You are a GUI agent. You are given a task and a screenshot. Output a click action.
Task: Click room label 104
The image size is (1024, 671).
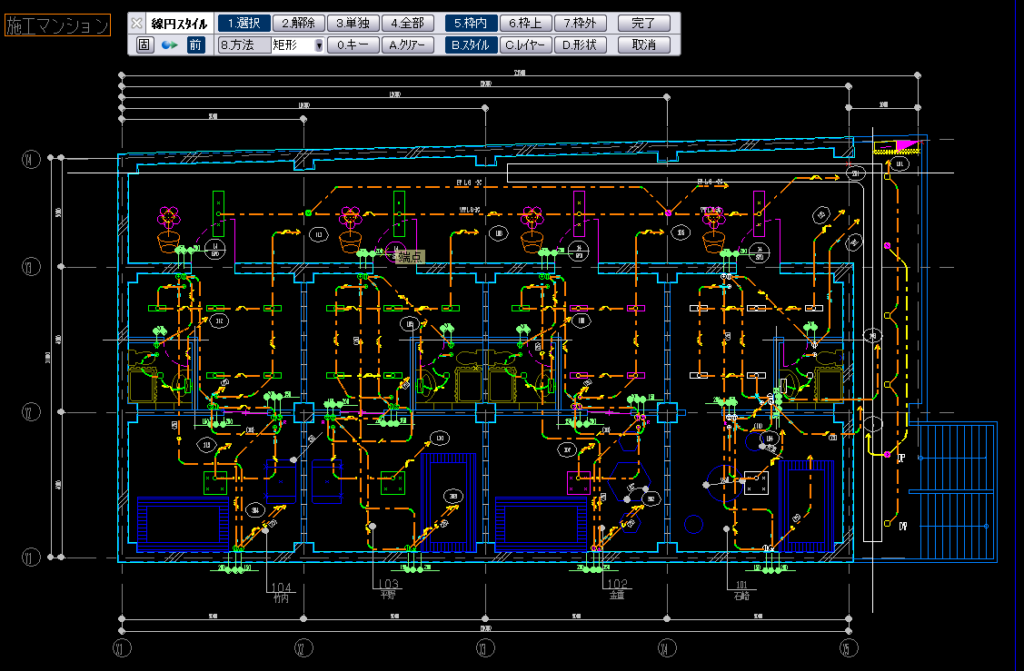[281, 588]
